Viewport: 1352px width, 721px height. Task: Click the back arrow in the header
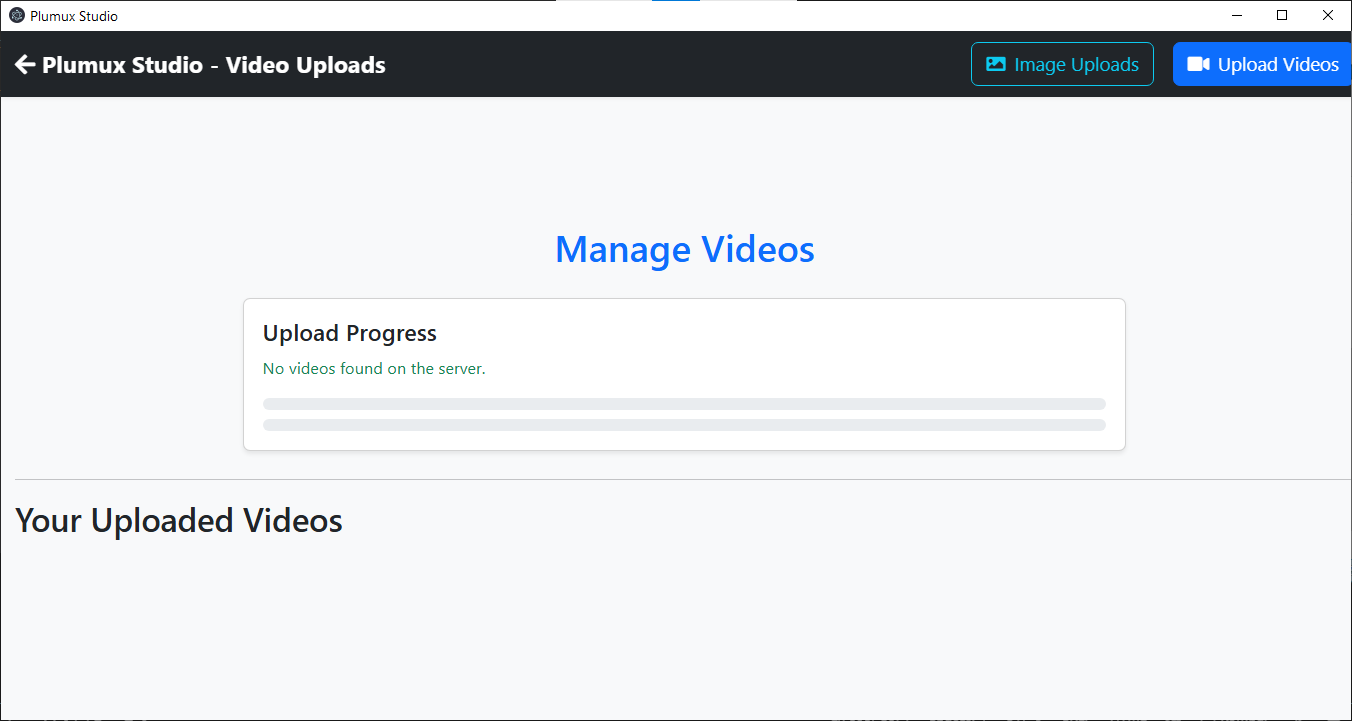(23, 64)
